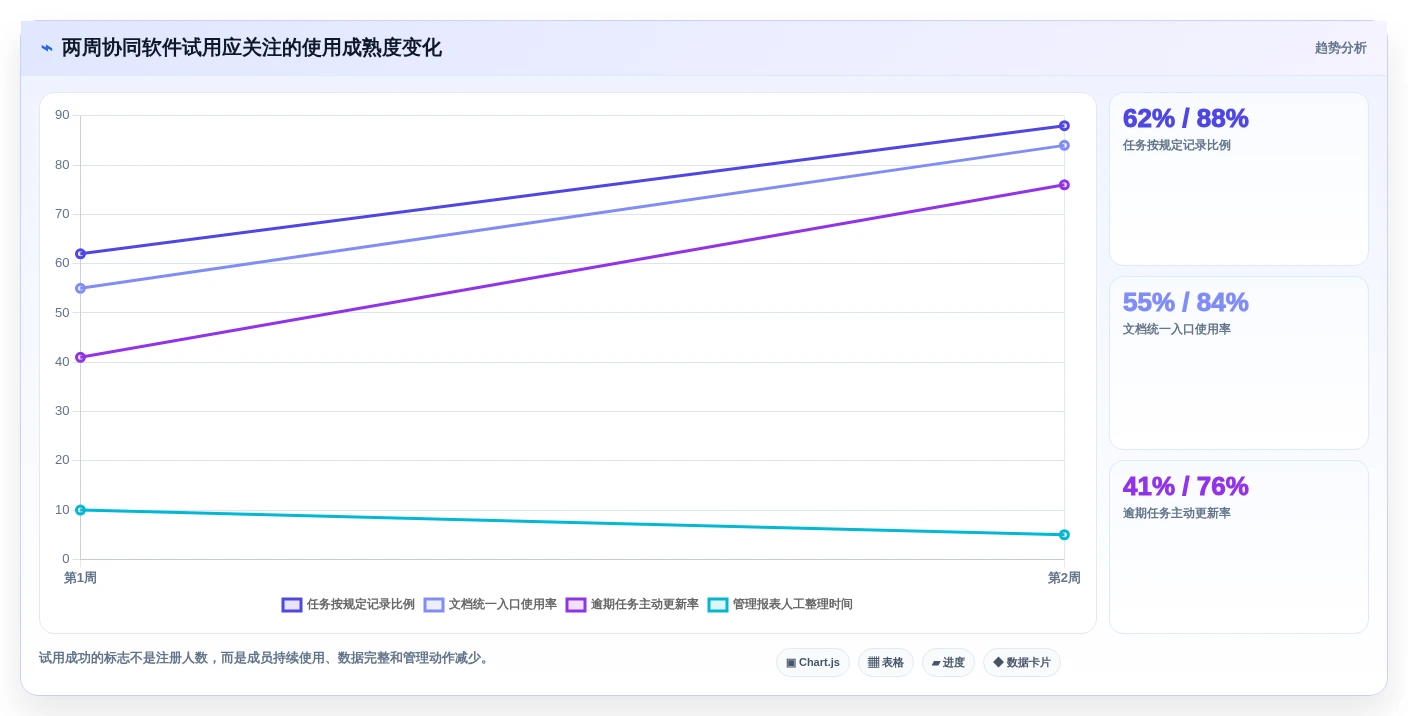Select the 41% / 76% data card value
1408x716 pixels.
click(1185, 486)
